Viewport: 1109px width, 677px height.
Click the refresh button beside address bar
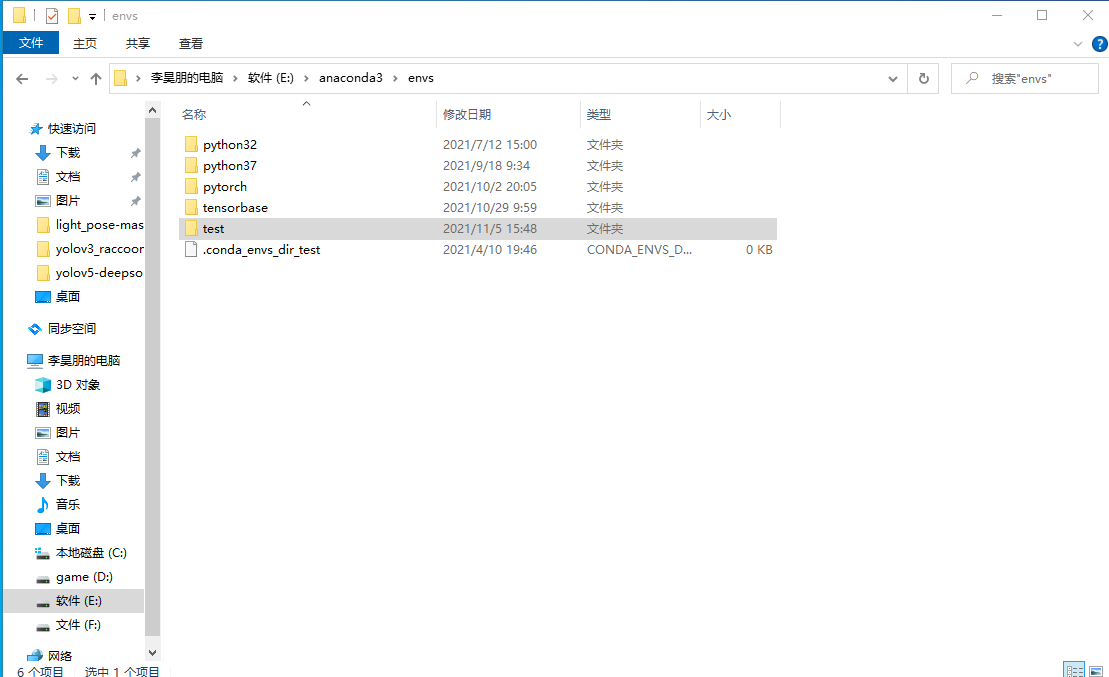[924, 79]
